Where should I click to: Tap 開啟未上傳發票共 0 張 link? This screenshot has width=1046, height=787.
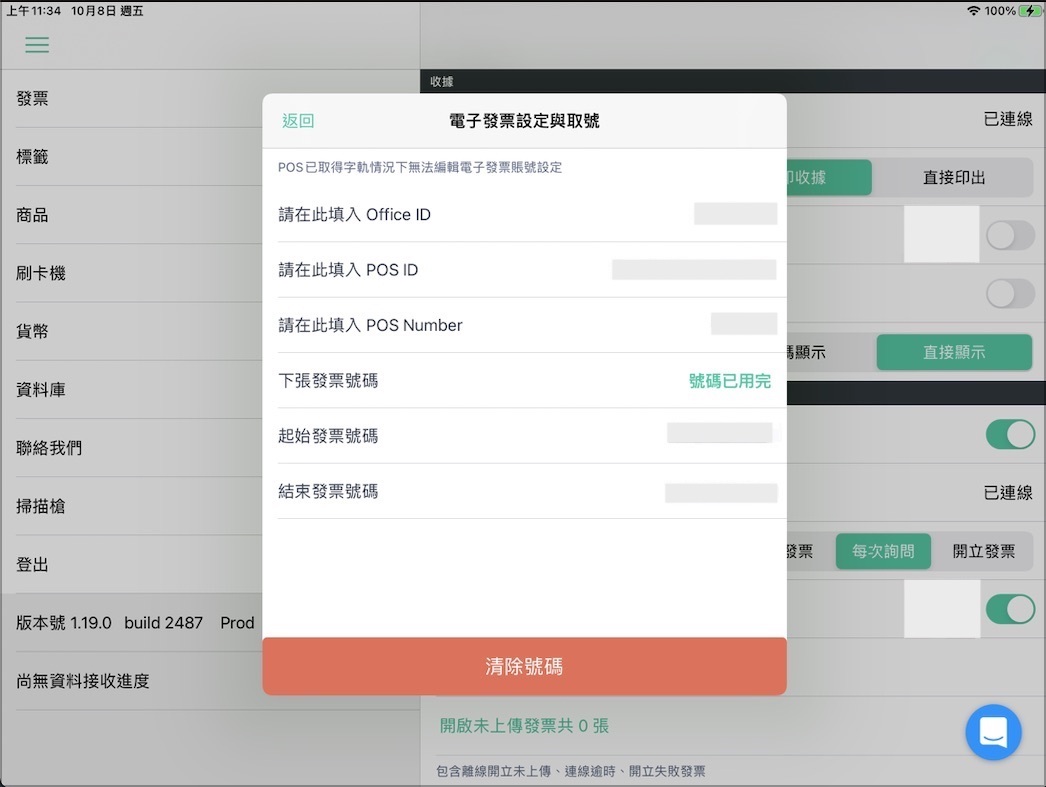[524, 726]
